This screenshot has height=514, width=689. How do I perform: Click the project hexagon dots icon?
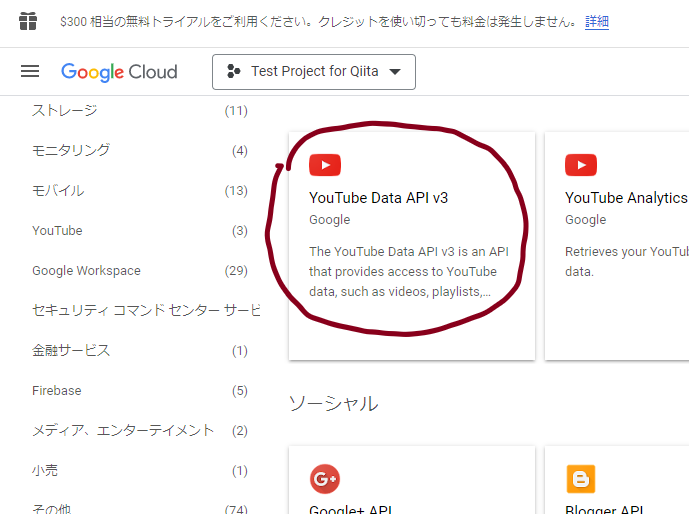coord(233,71)
